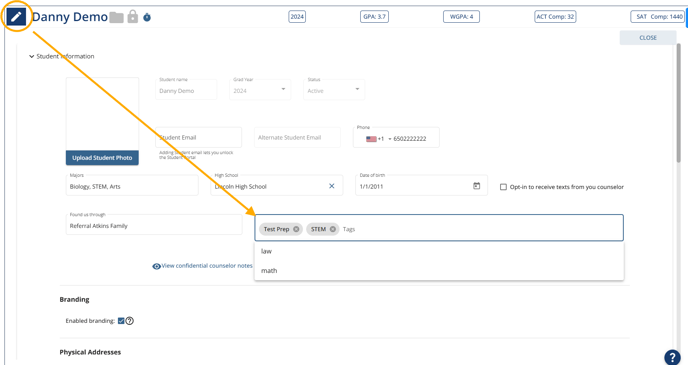Remove the Test Prep tag
Viewport: 688px width, 365px height.
click(296, 229)
